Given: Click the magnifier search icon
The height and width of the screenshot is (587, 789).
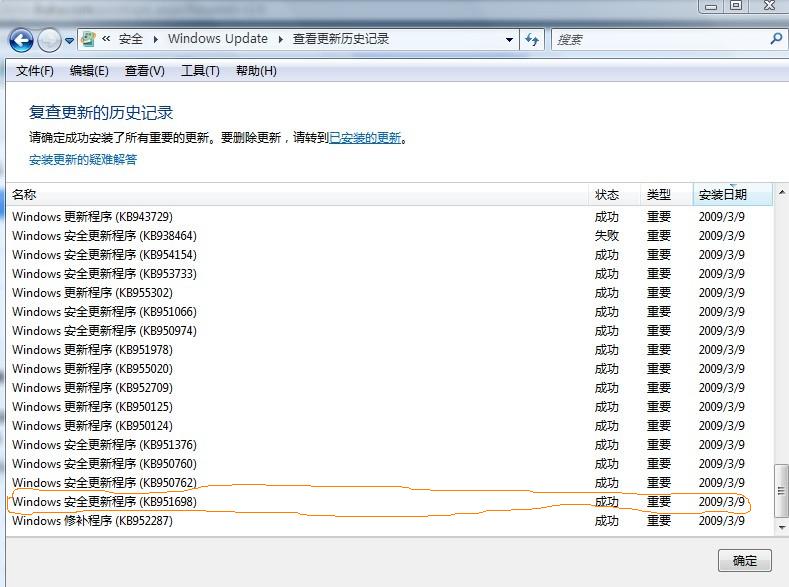Looking at the screenshot, I should 776,39.
